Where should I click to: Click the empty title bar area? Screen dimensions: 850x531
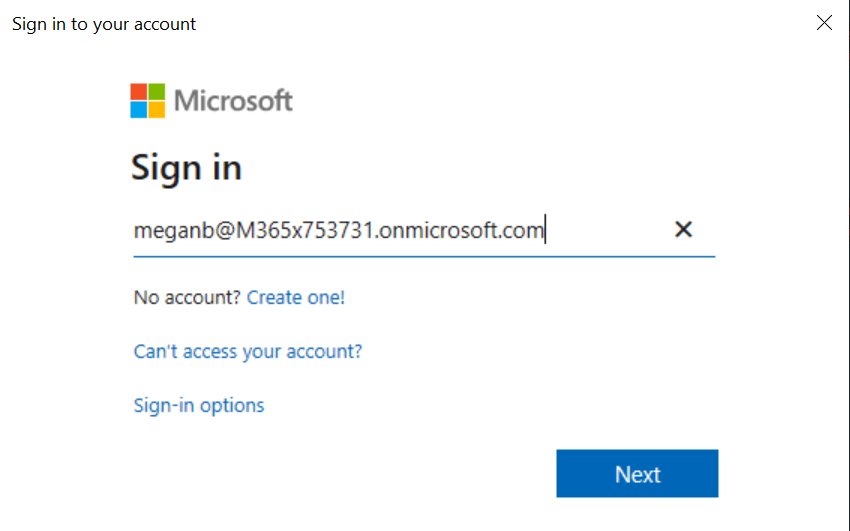coord(500,23)
